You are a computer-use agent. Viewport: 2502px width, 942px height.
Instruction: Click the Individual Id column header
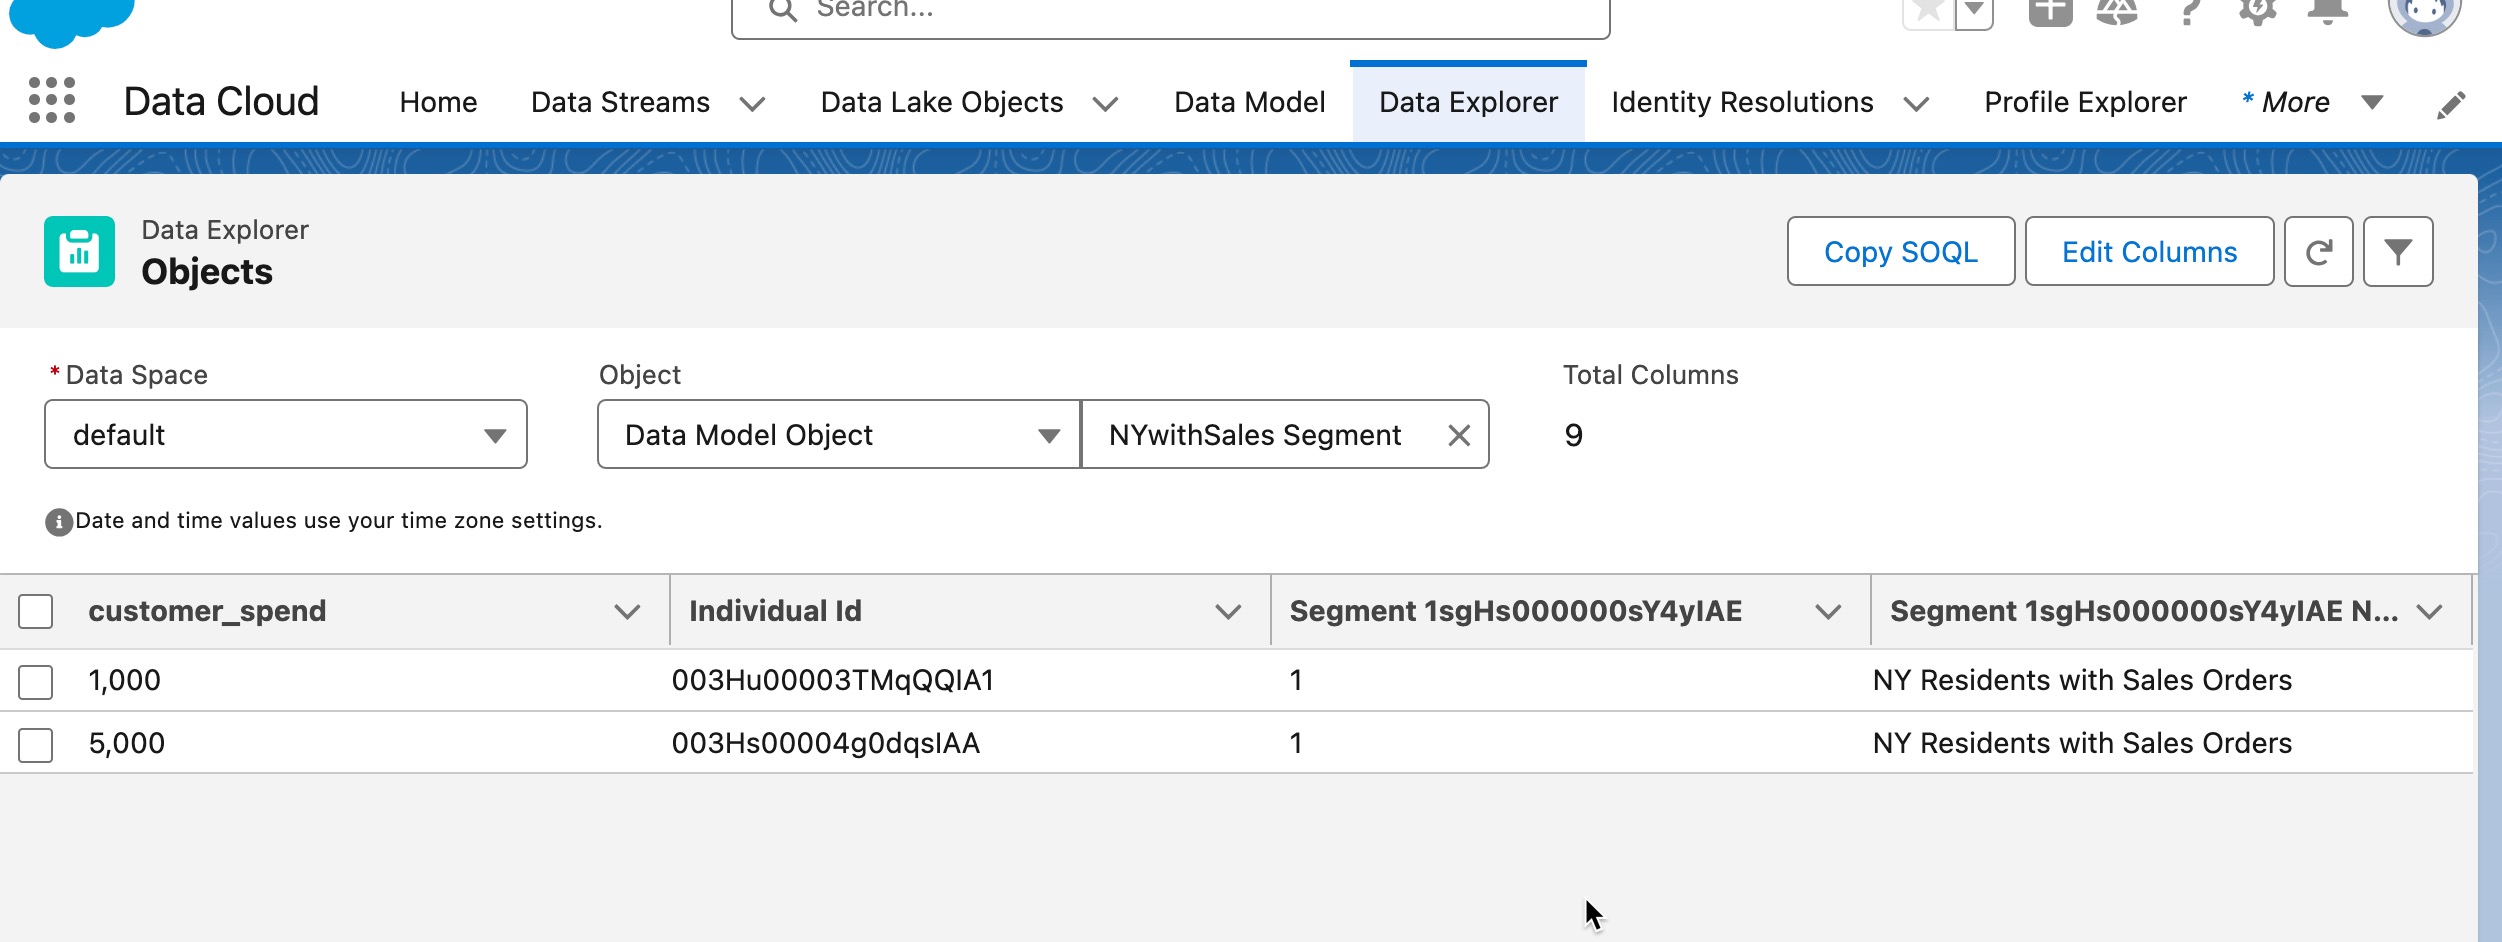tap(775, 611)
